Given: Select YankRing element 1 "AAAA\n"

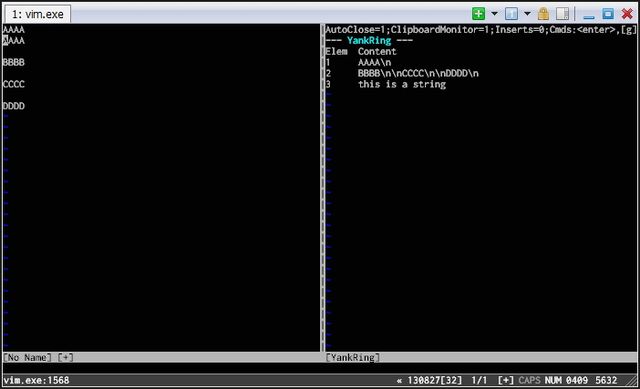Looking at the screenshot, I should point(374,62).
